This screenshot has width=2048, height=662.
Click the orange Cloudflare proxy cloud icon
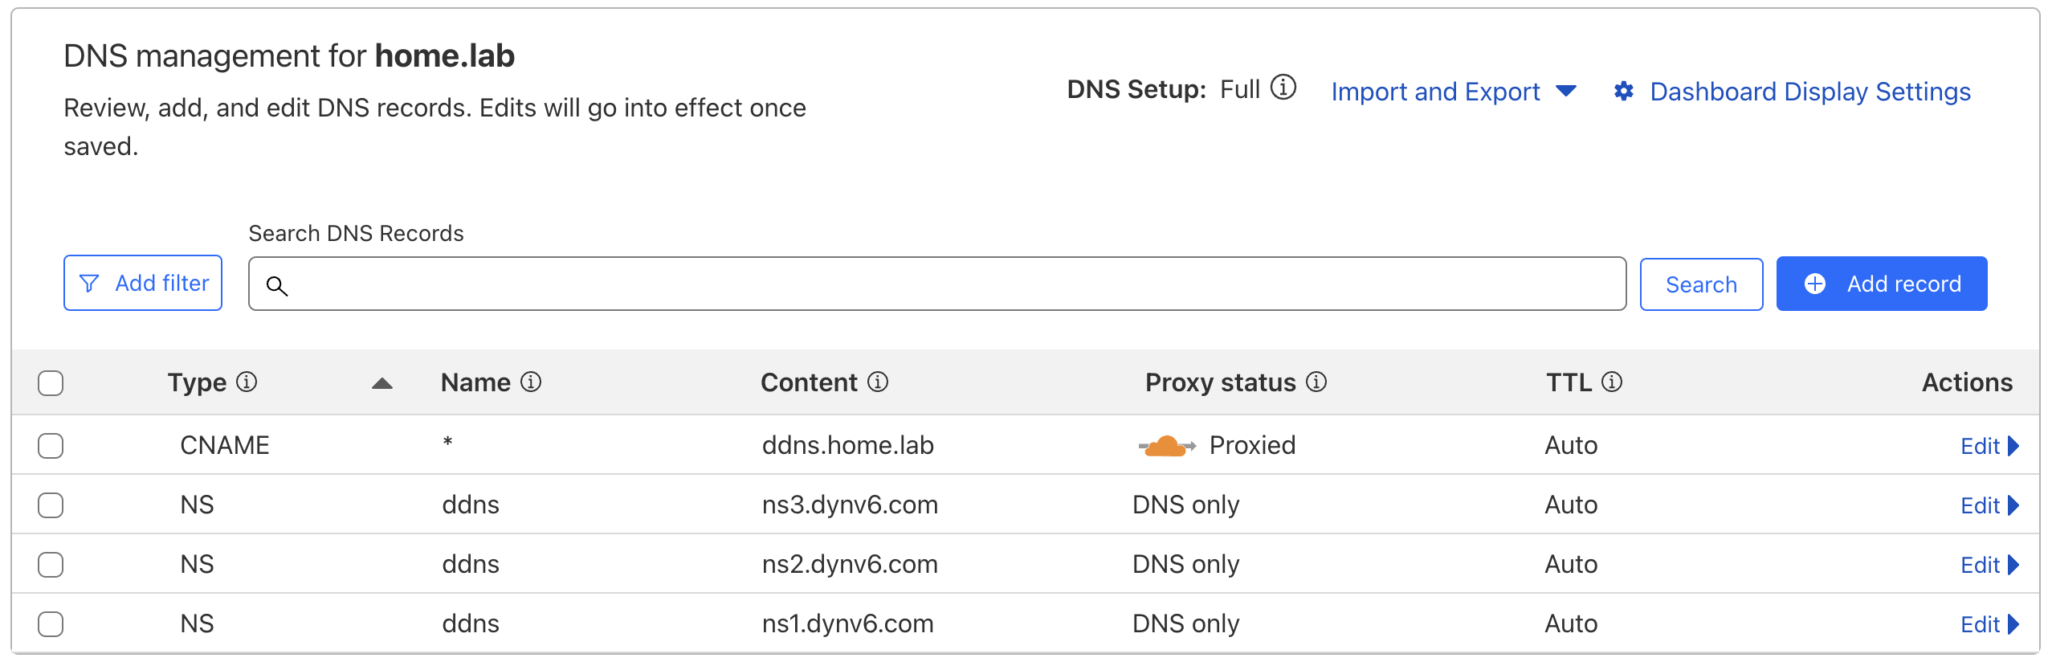(1165, 444)
